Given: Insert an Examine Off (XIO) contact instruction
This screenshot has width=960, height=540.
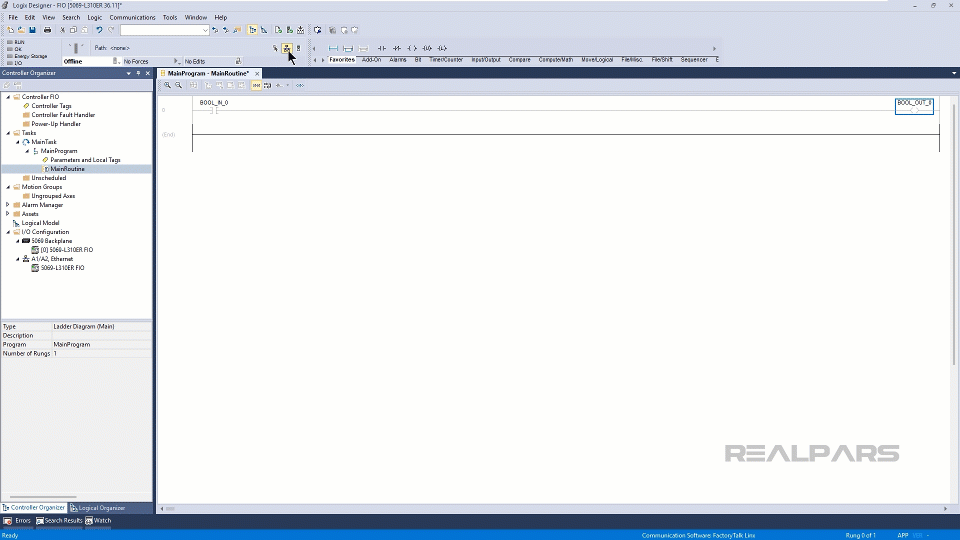Looking at the screenshot, I should [x=397, y=48].
